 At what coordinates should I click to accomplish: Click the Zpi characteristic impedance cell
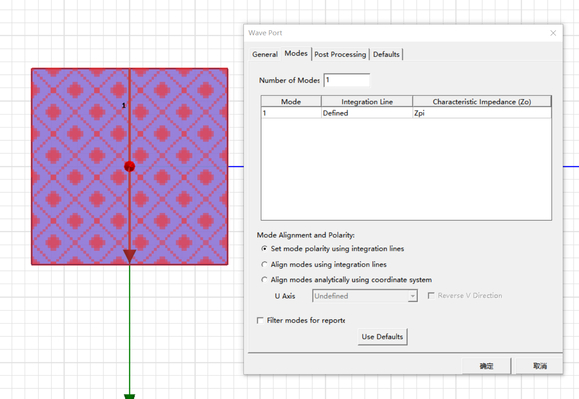(x=482, y=113)
